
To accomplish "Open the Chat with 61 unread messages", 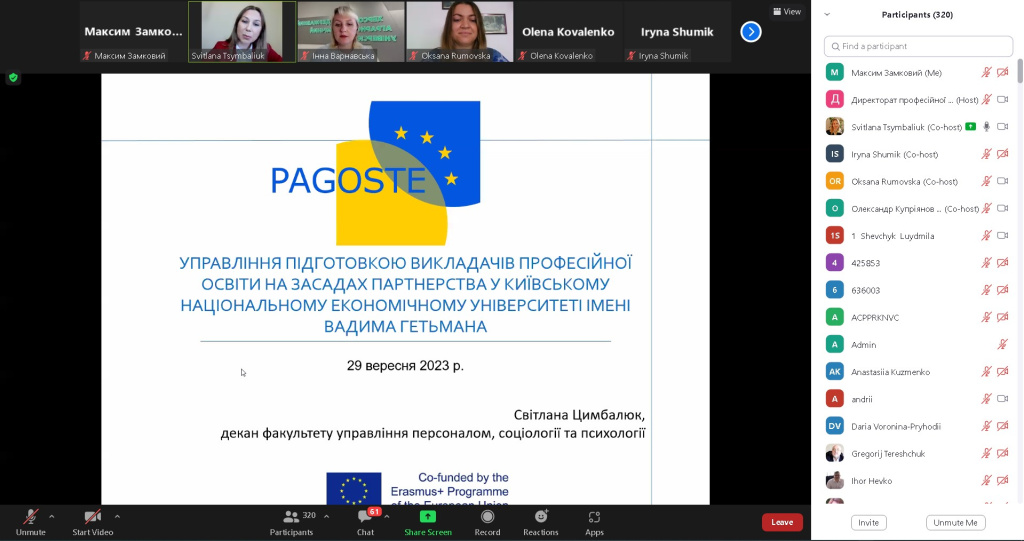I will pos(366,522).
